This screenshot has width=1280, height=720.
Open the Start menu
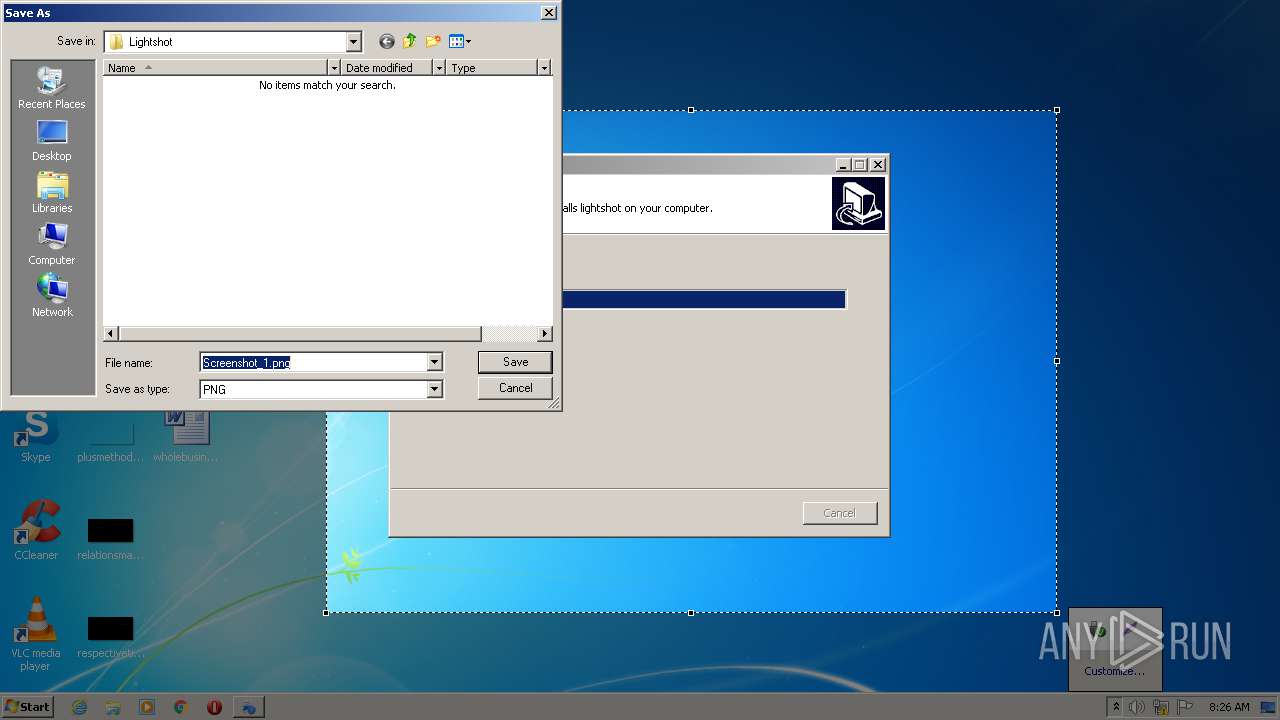(28, 706)
